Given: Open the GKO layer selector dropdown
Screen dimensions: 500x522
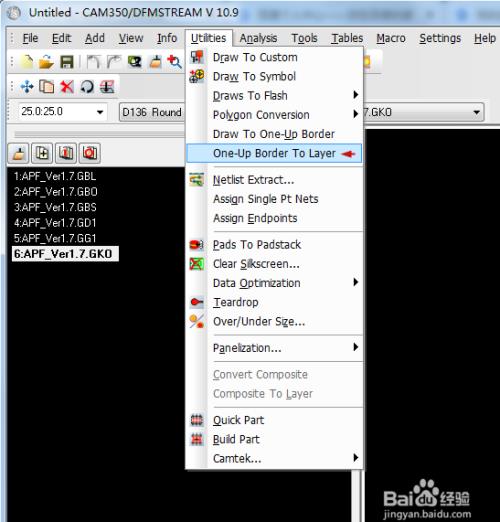Looking at the screenshot, I should pyautogui.click(x=477, y=112).
